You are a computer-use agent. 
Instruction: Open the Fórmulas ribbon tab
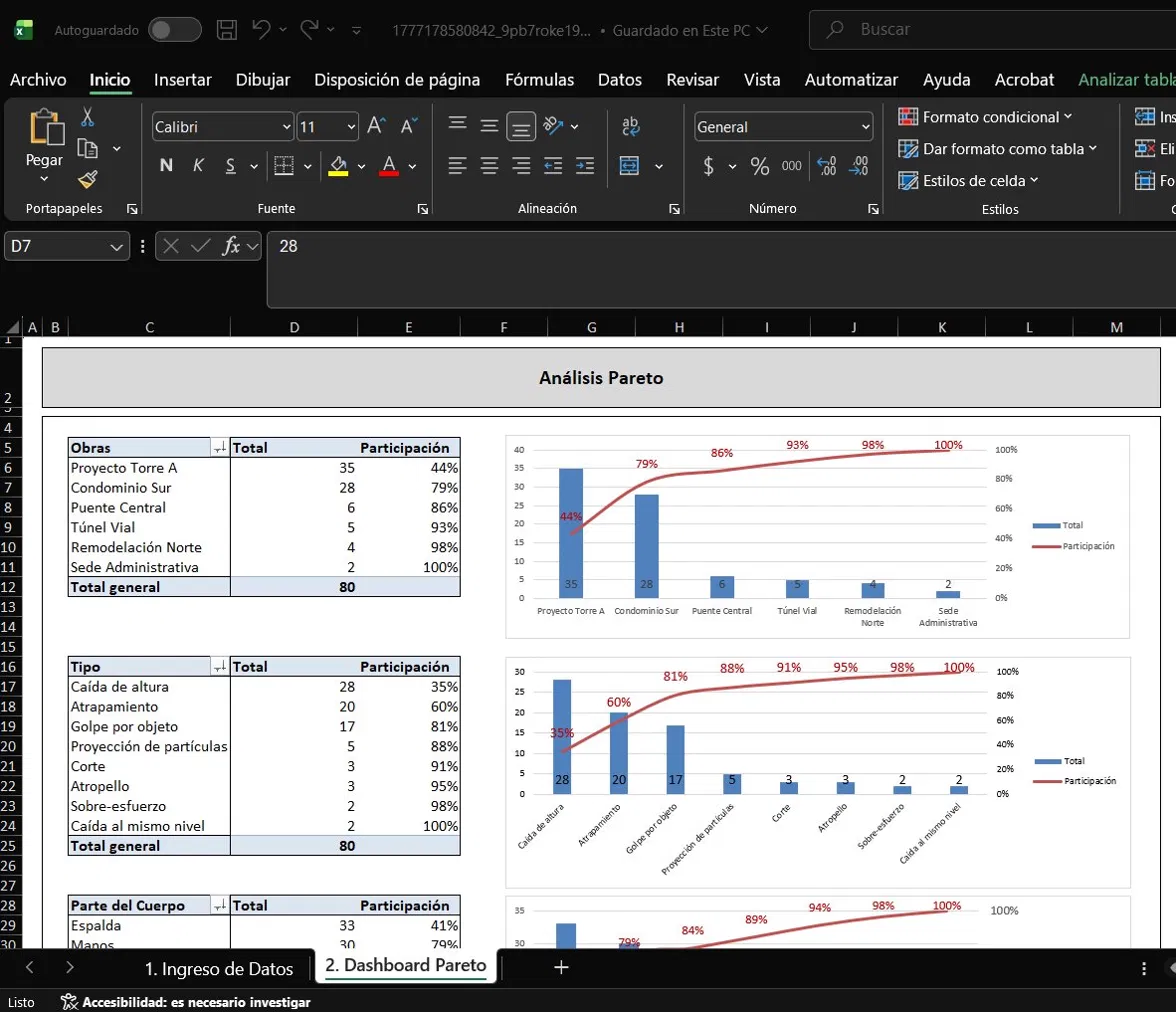[x=539, y=80]
